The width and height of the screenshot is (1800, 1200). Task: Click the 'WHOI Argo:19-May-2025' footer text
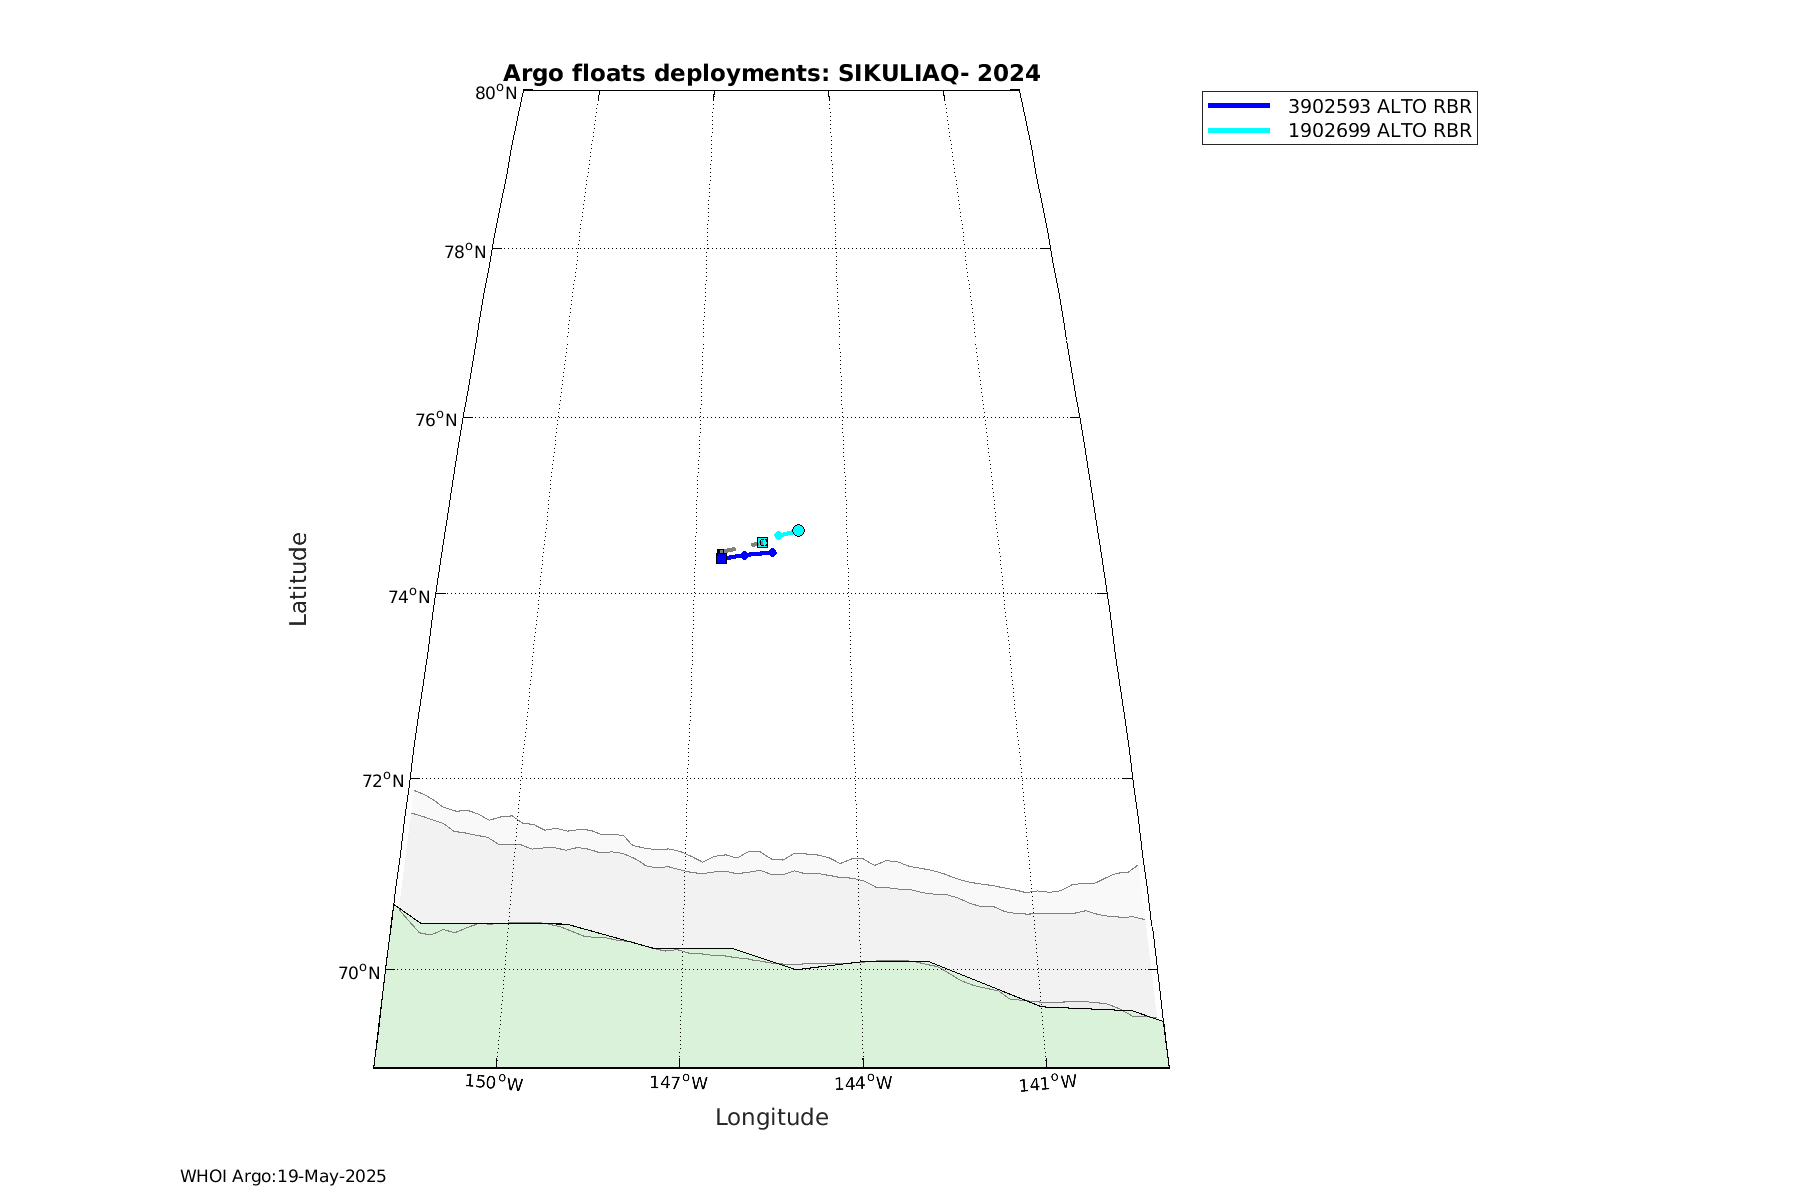[283, 1176]
